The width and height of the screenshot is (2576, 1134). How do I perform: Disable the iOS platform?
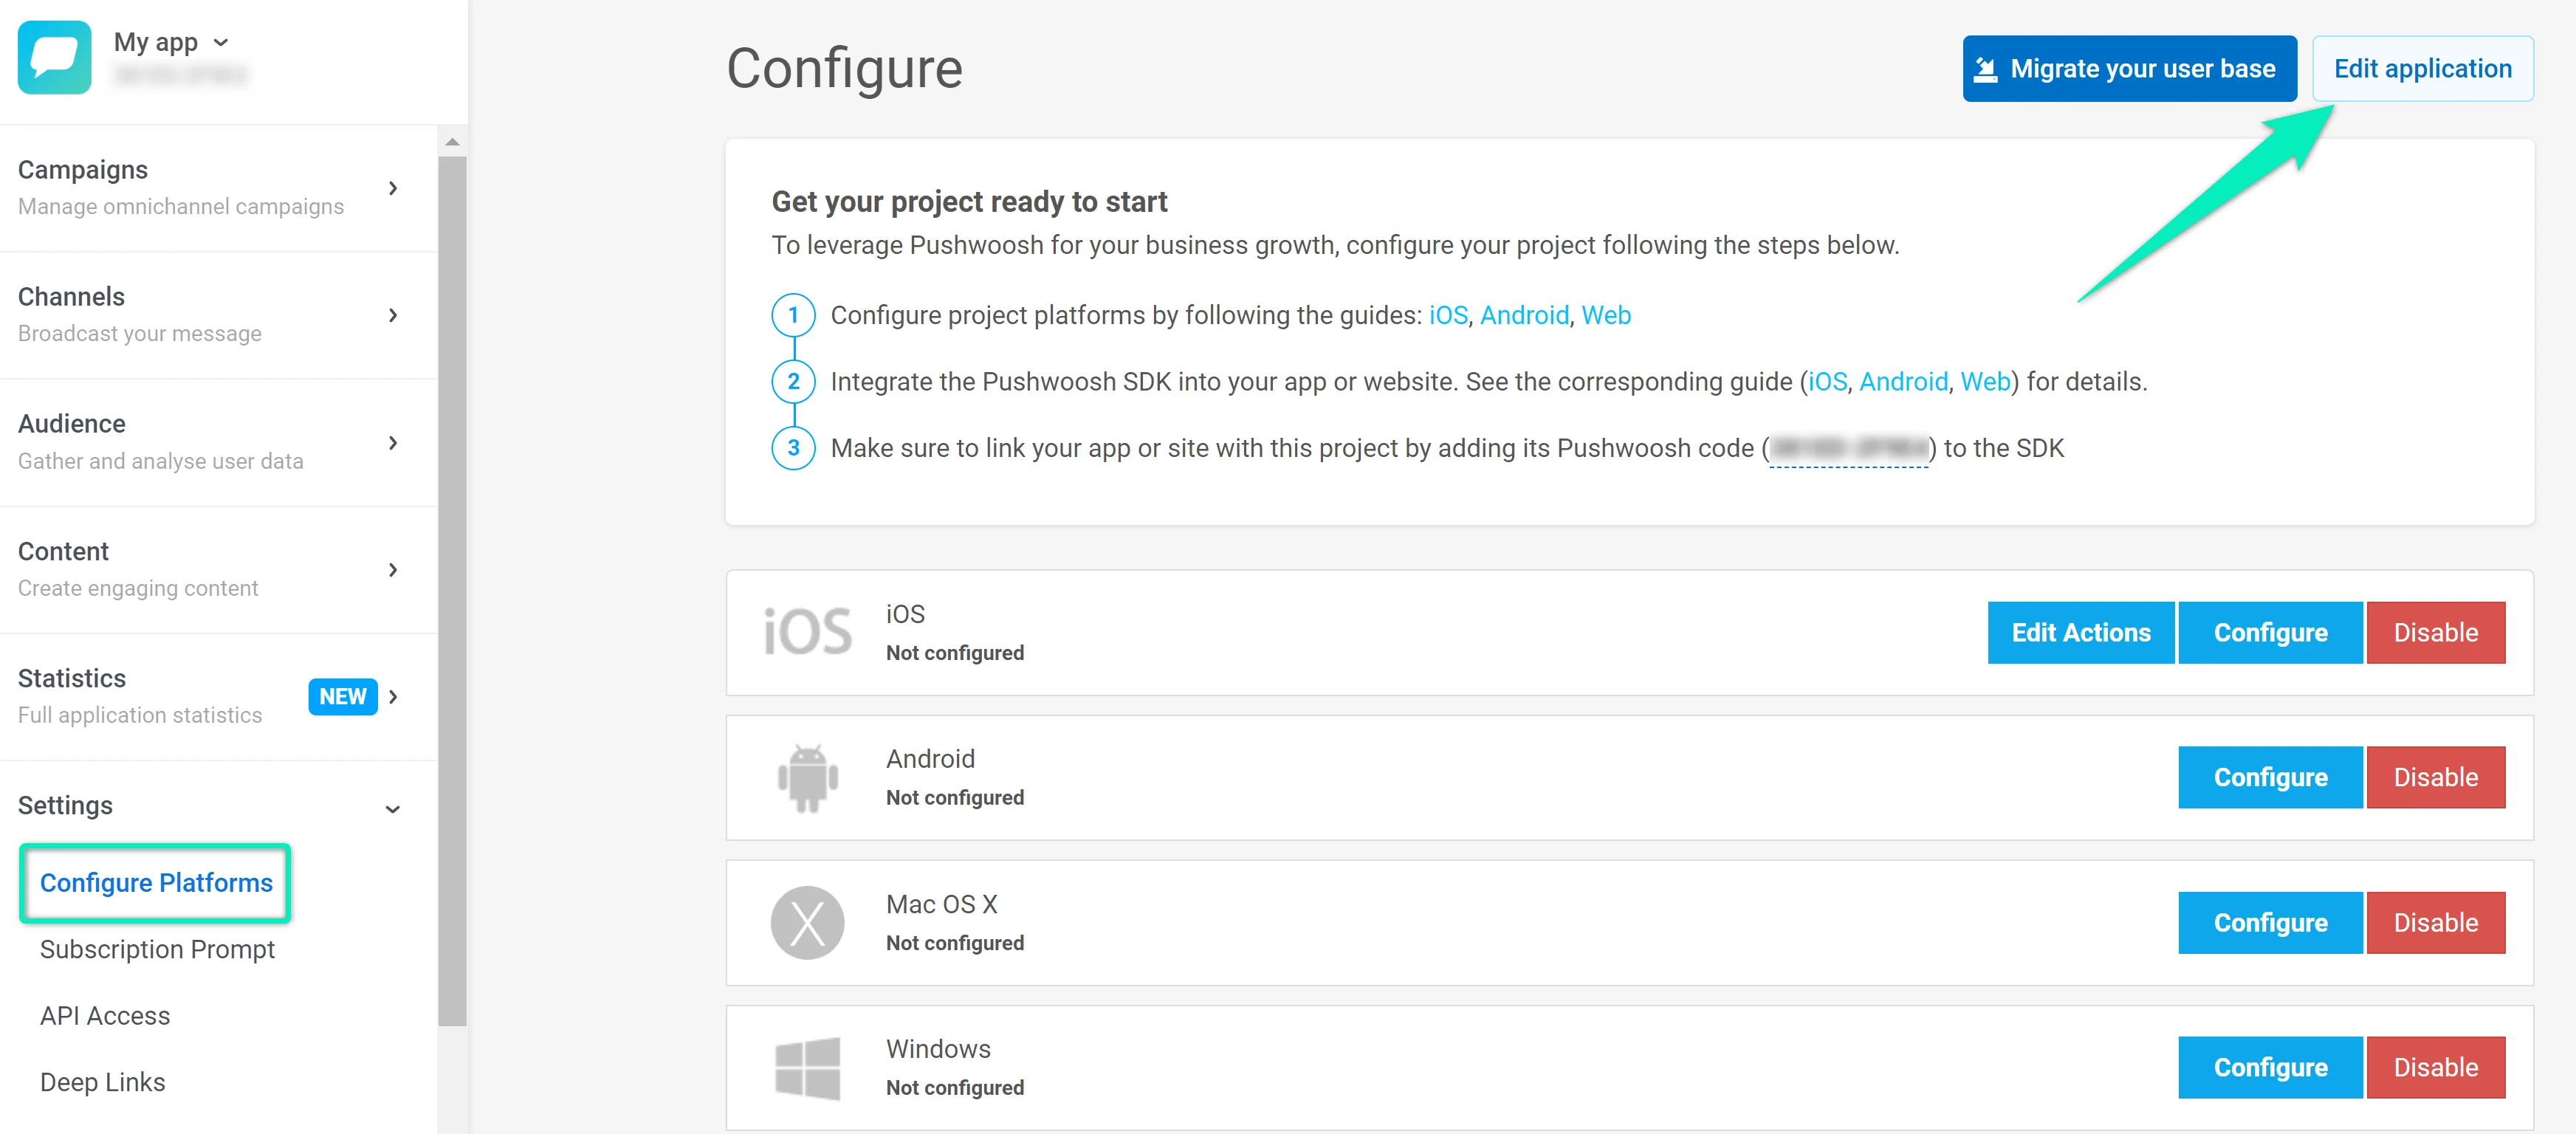2436,632
